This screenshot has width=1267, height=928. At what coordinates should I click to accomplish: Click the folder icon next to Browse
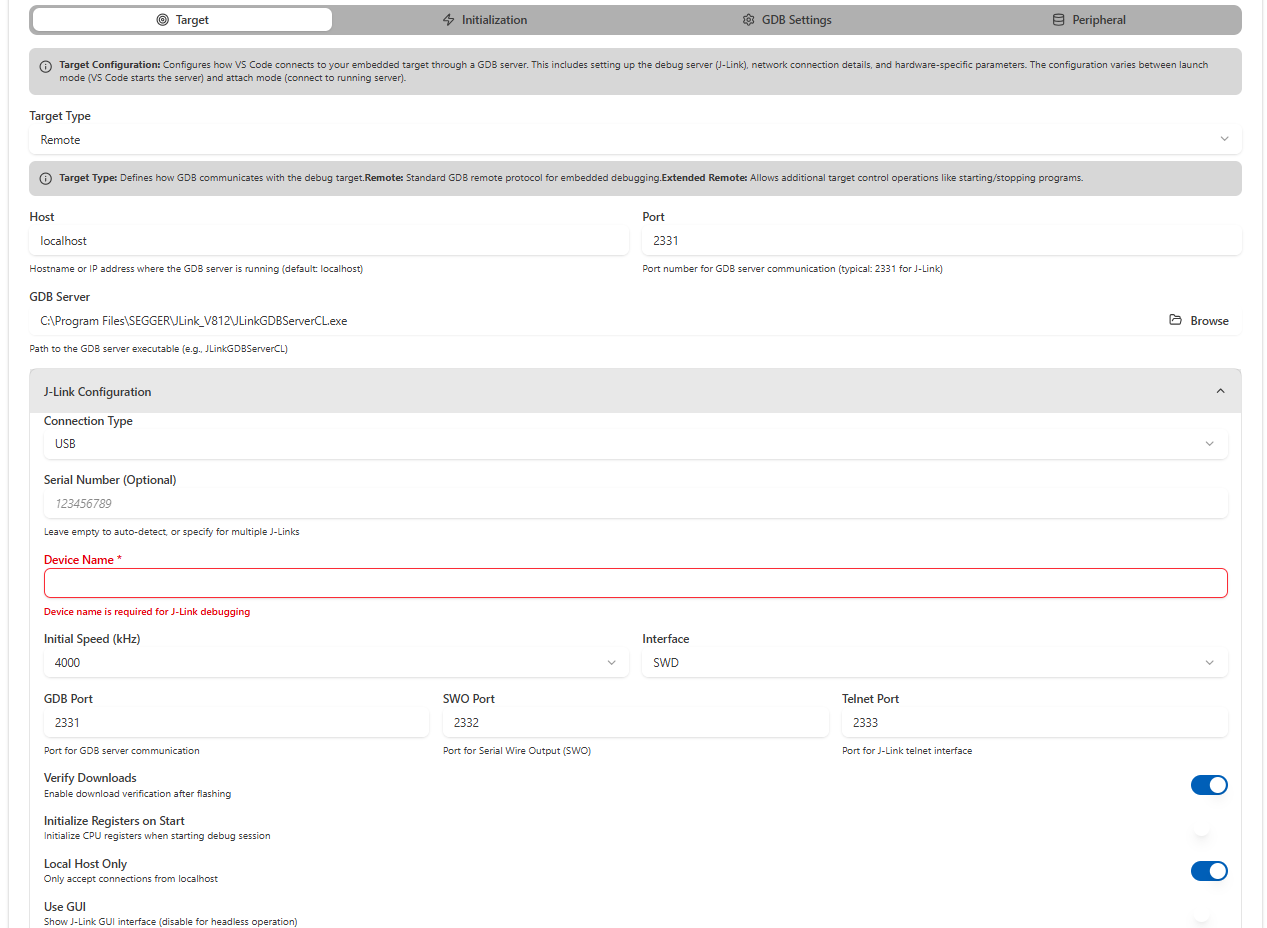1175,321
